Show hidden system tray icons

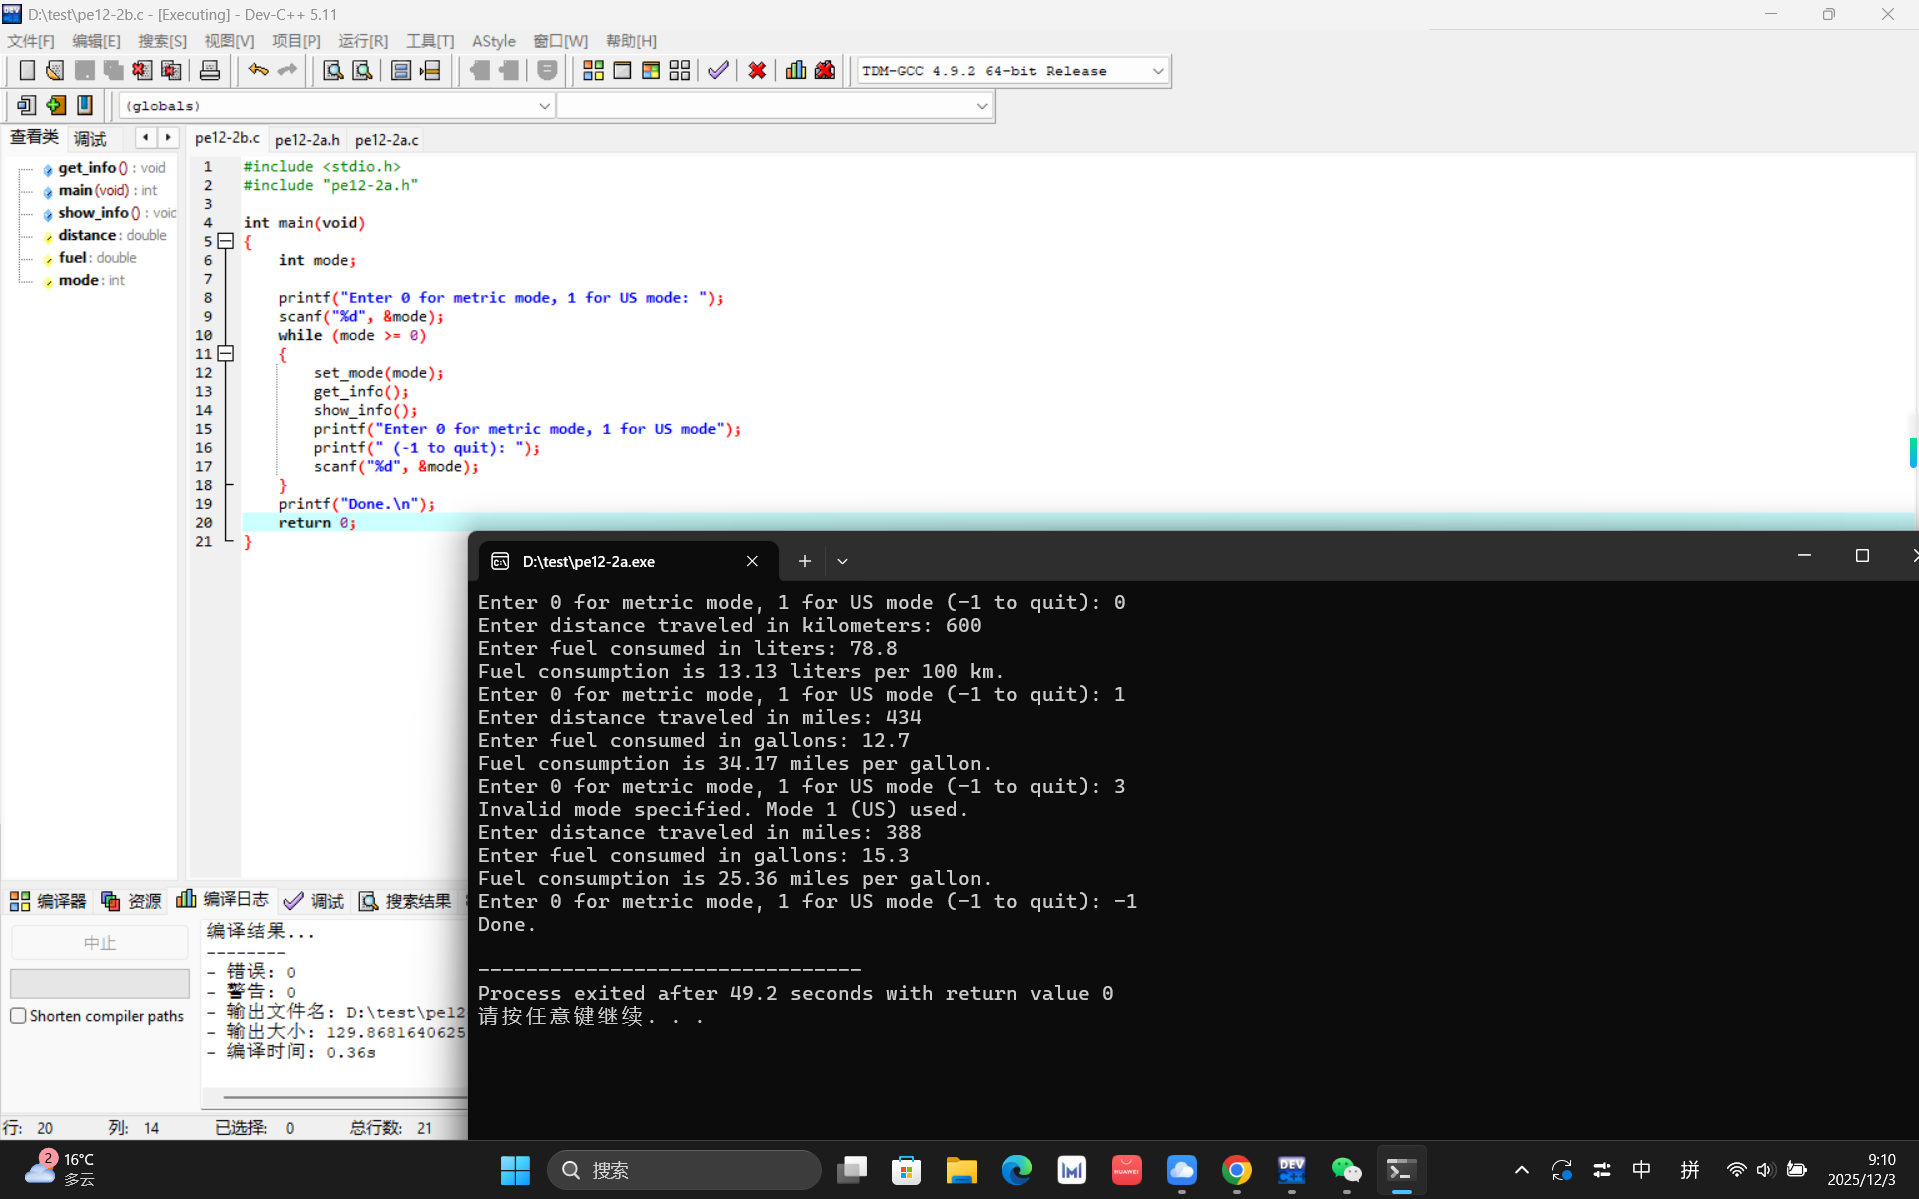pyautogui.click(x=1521, y=1170)
